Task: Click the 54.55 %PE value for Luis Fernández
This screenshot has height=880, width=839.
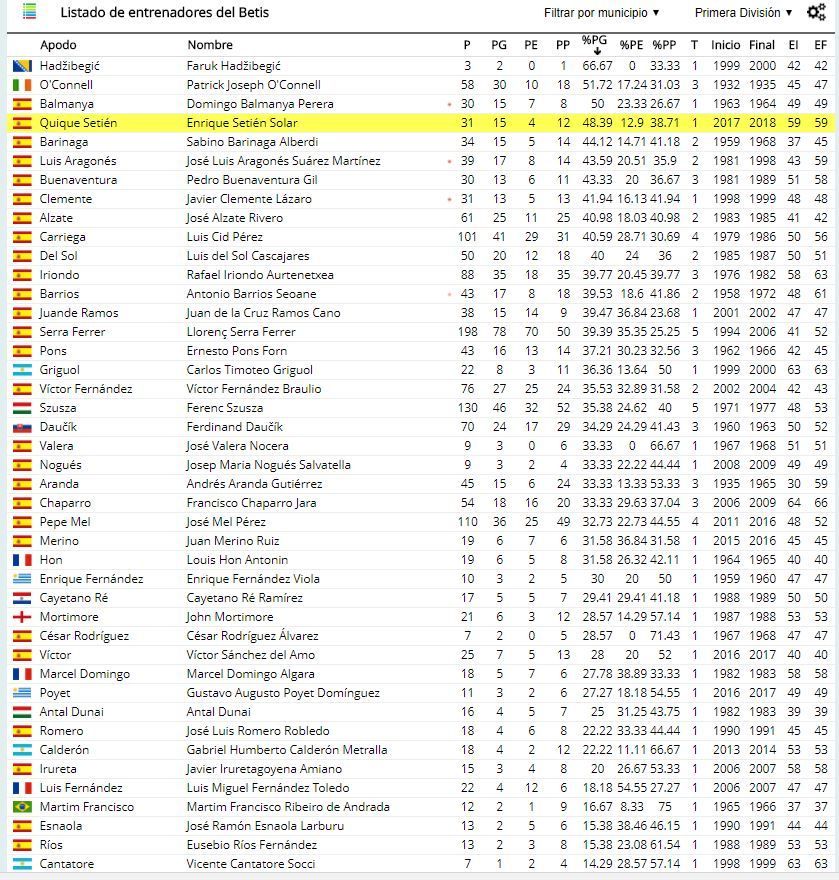Action: point(632,788)
